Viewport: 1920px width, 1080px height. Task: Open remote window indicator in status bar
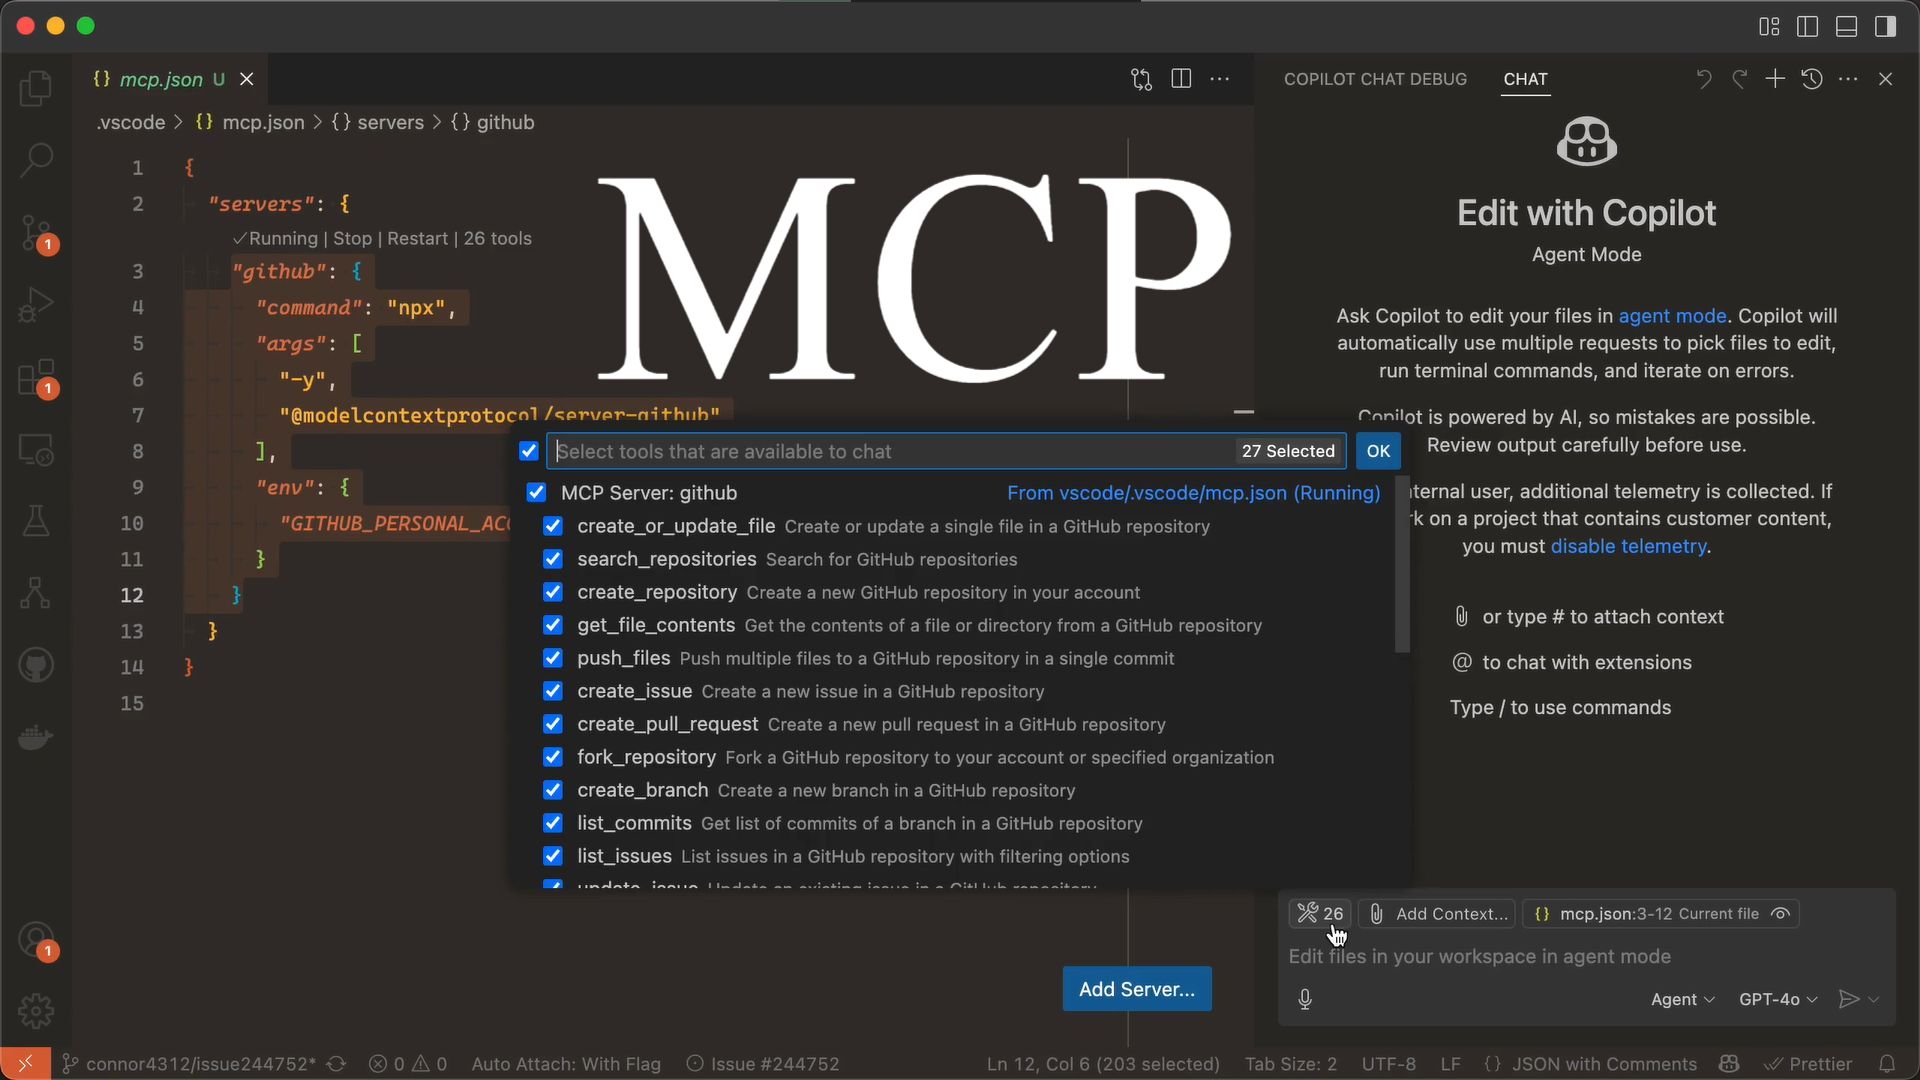(25, 1064)
